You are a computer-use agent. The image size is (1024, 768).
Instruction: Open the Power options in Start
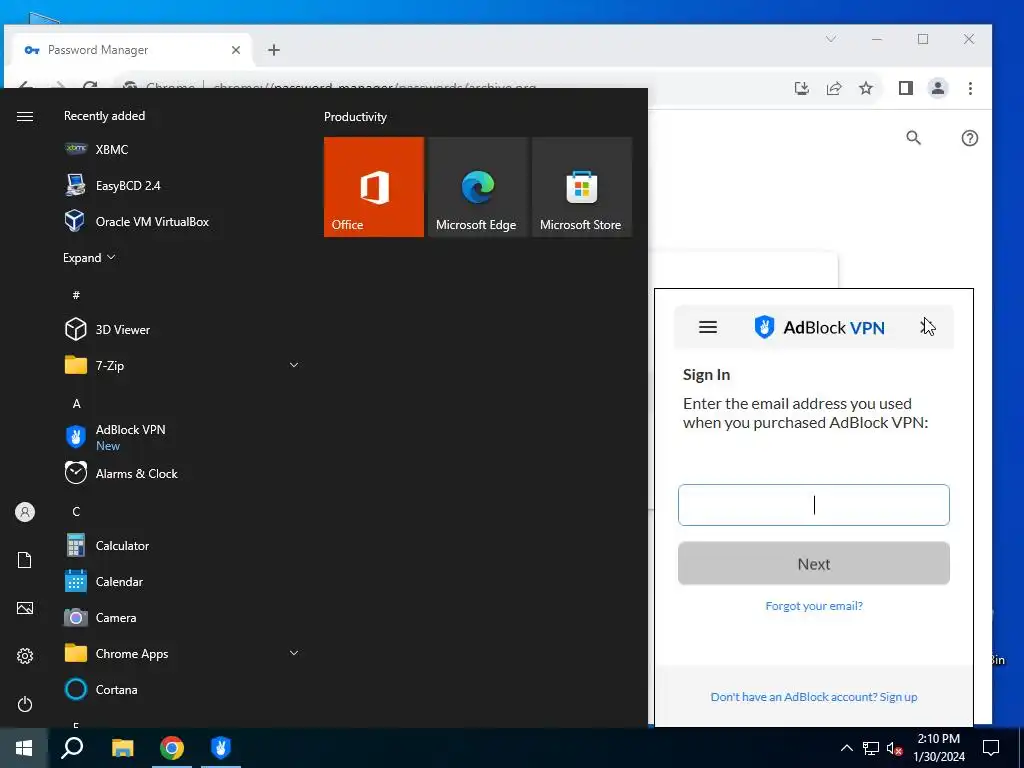click(25, 704)
